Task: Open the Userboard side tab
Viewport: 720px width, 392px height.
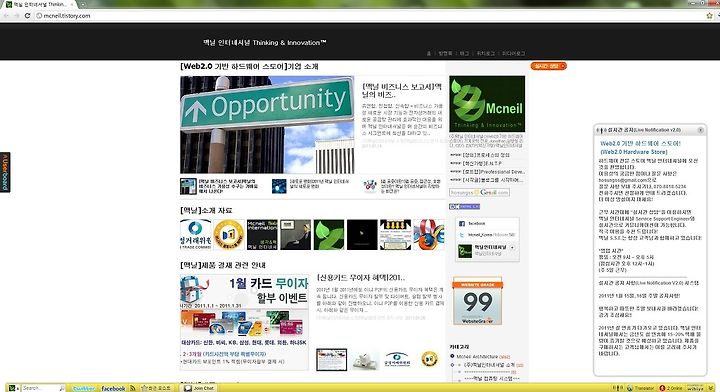Action: (5, 172)
